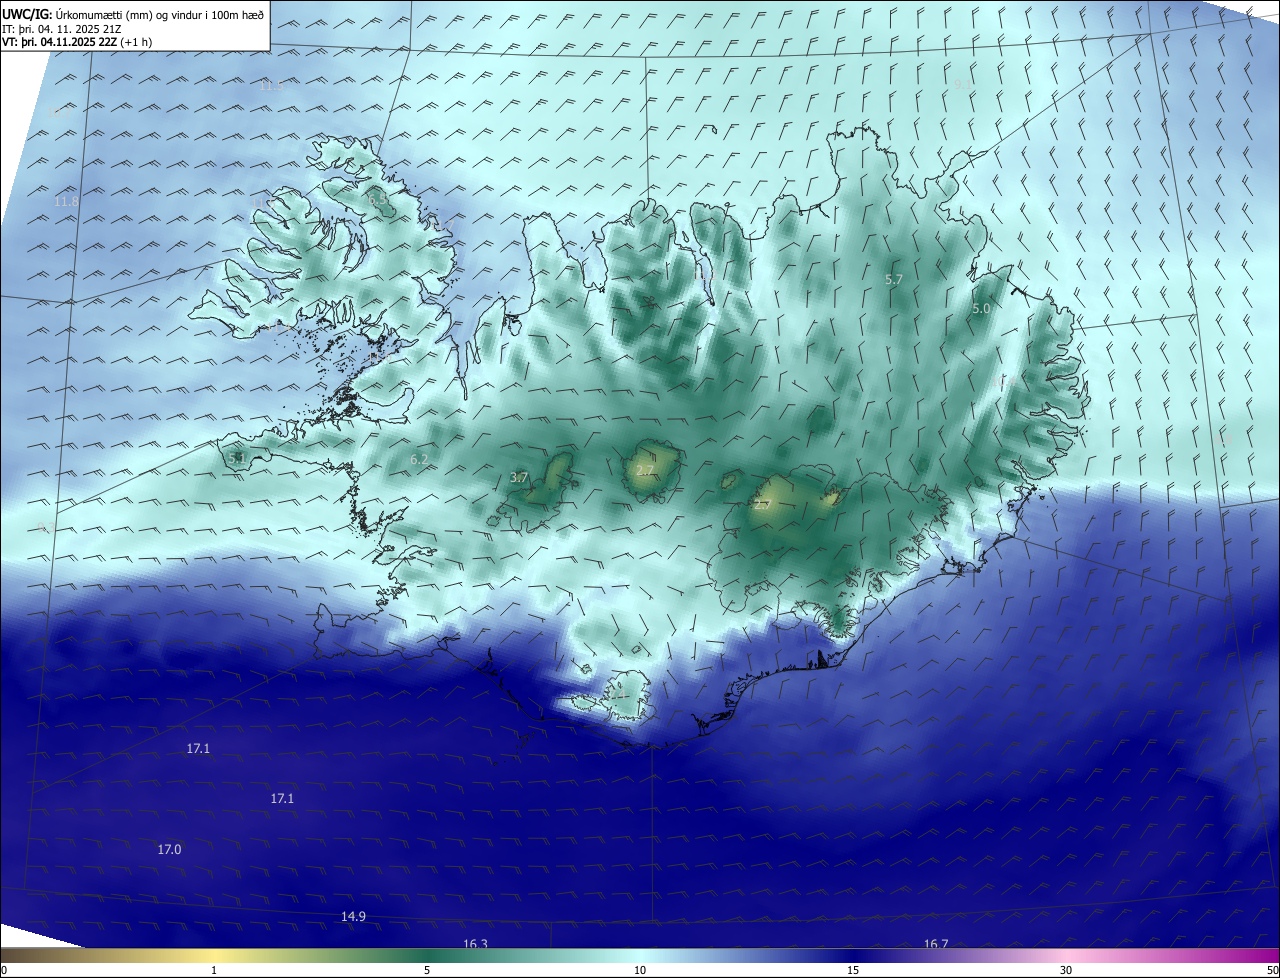This screenshot has width=1280, height=978.
Task: Click the 6.2 value on the map
Action: pyautogui.click(x=419, y=459)
